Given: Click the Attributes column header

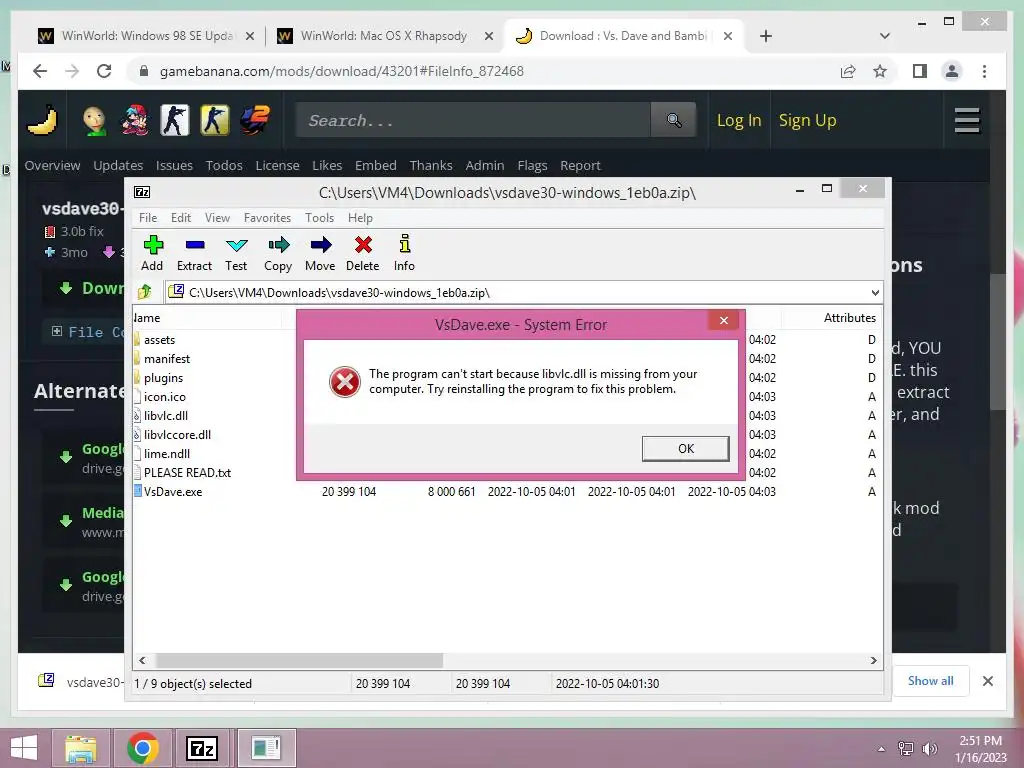Looking at the screenshot, I should tap(849, 317).
